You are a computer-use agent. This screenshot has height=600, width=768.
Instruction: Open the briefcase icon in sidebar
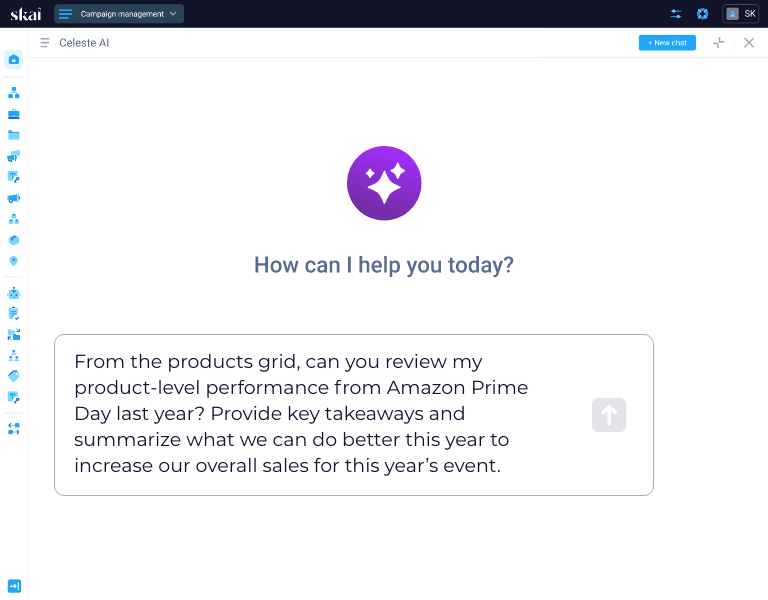click(14, 114)
